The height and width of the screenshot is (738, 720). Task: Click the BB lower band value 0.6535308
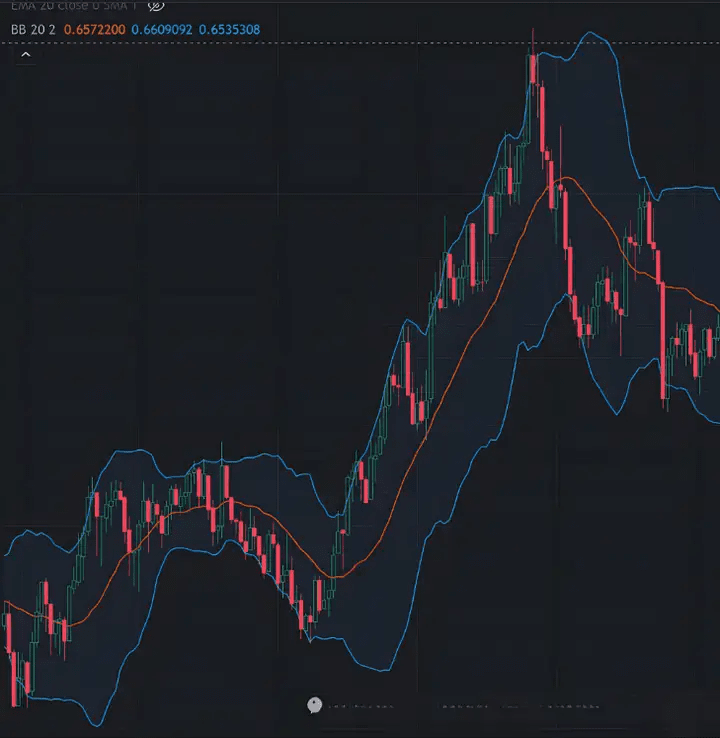pyautogui.click(x=229, y=30)
